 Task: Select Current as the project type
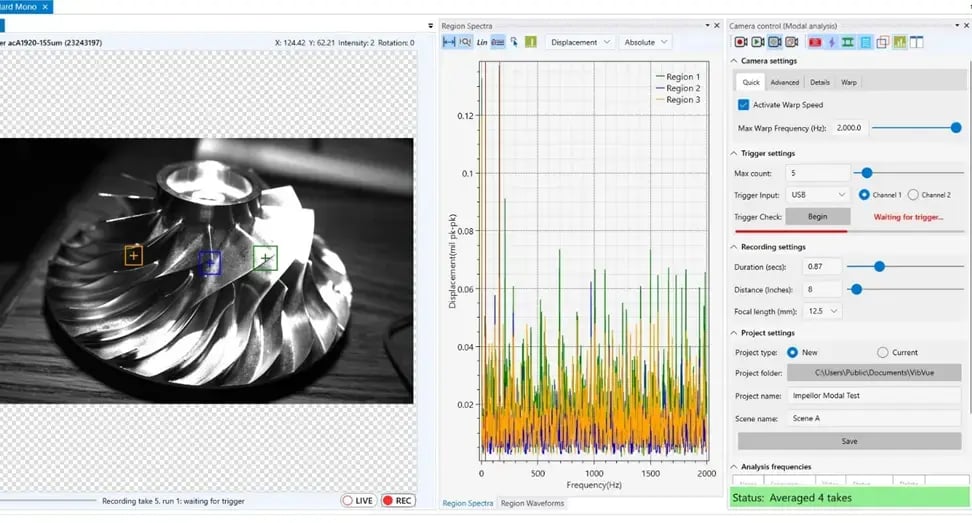pyautogui.click(x=883, y=352)
